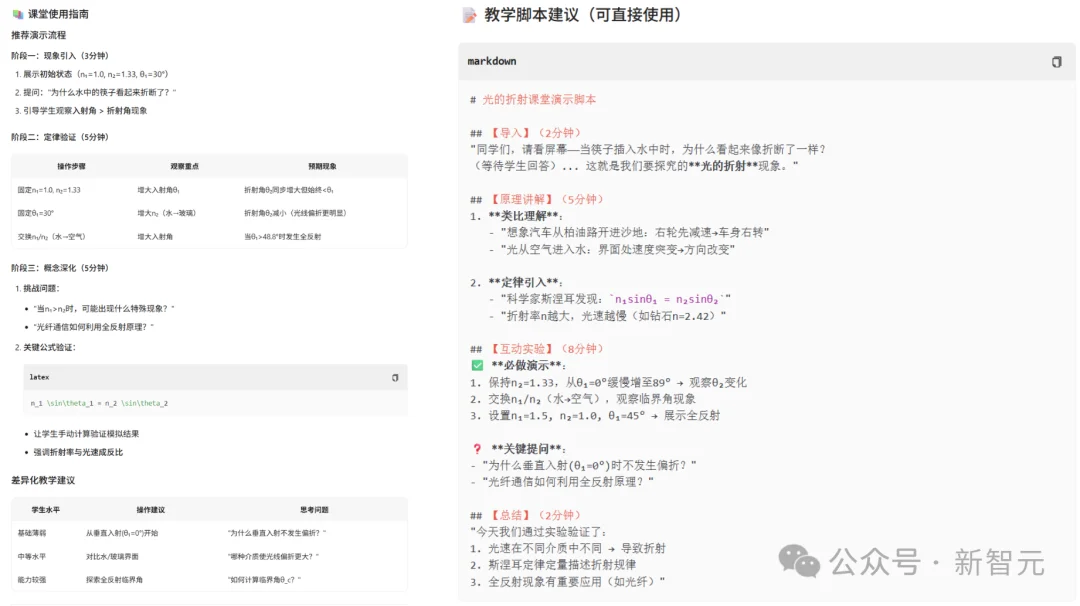This screenshot has height=606, width=1080.
Task: Click the clipboard emoji beside 课堂使用指南
Action: click(x=18, y=14)
